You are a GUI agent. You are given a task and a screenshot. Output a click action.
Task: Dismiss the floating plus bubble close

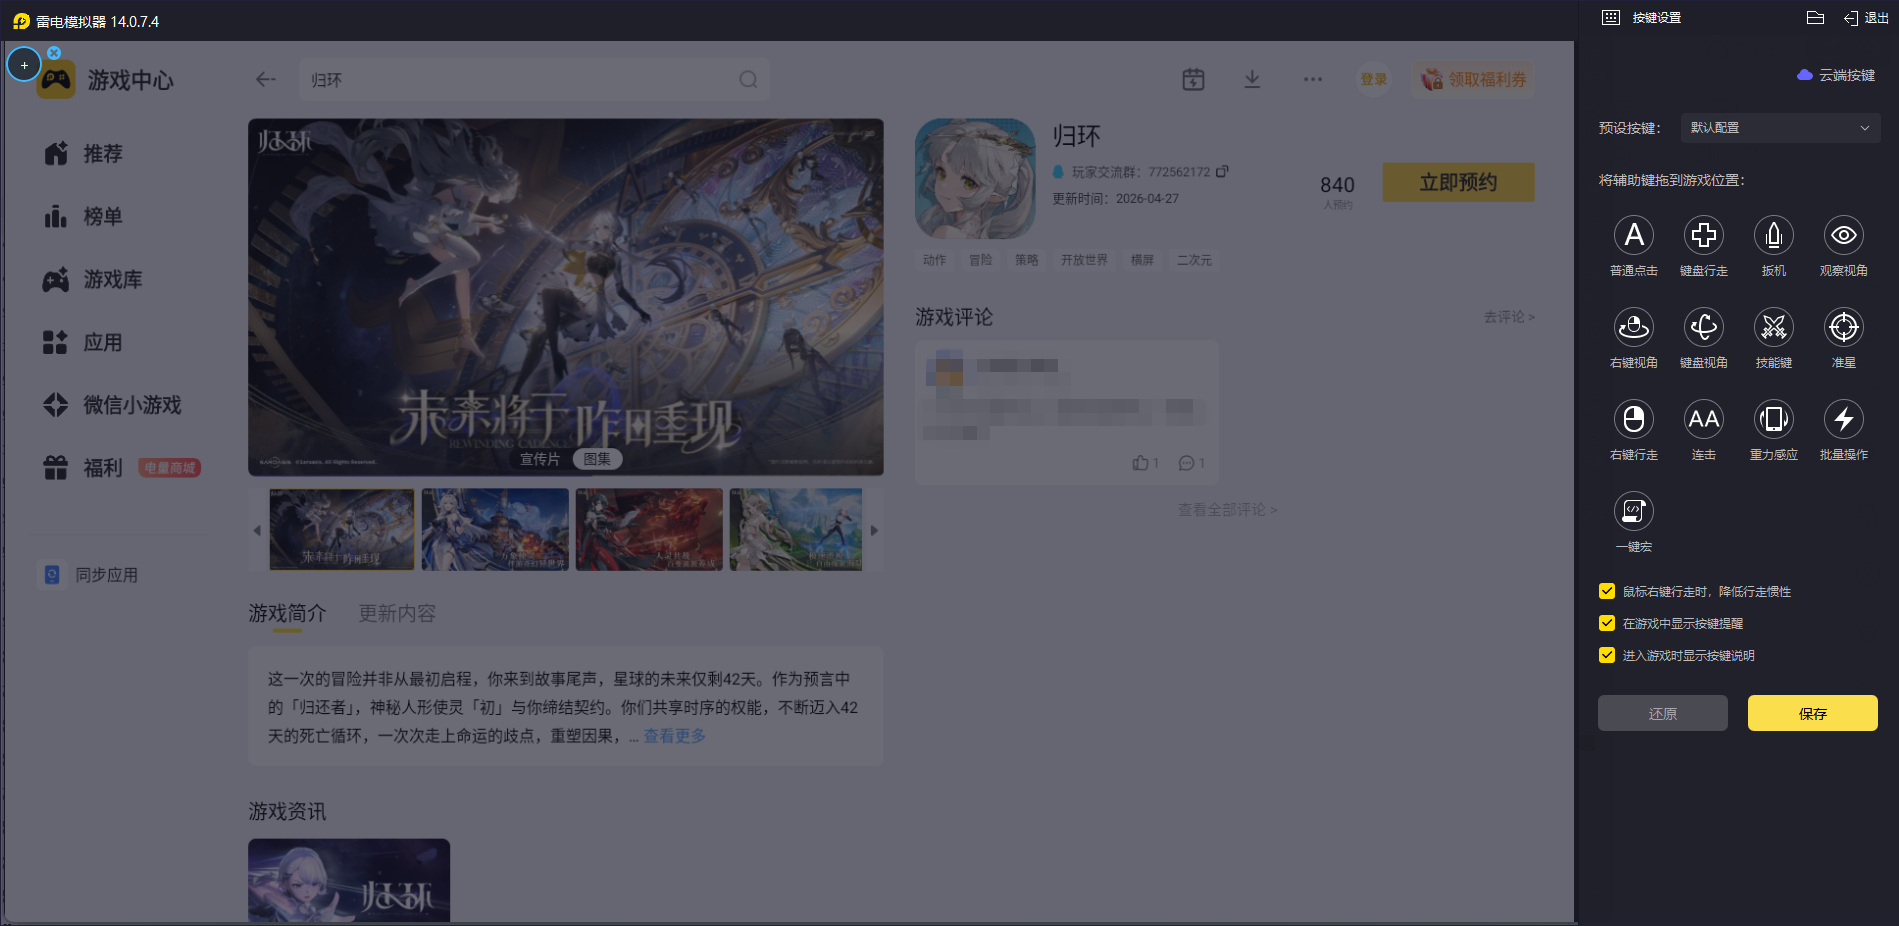click(x=54, y=53)
